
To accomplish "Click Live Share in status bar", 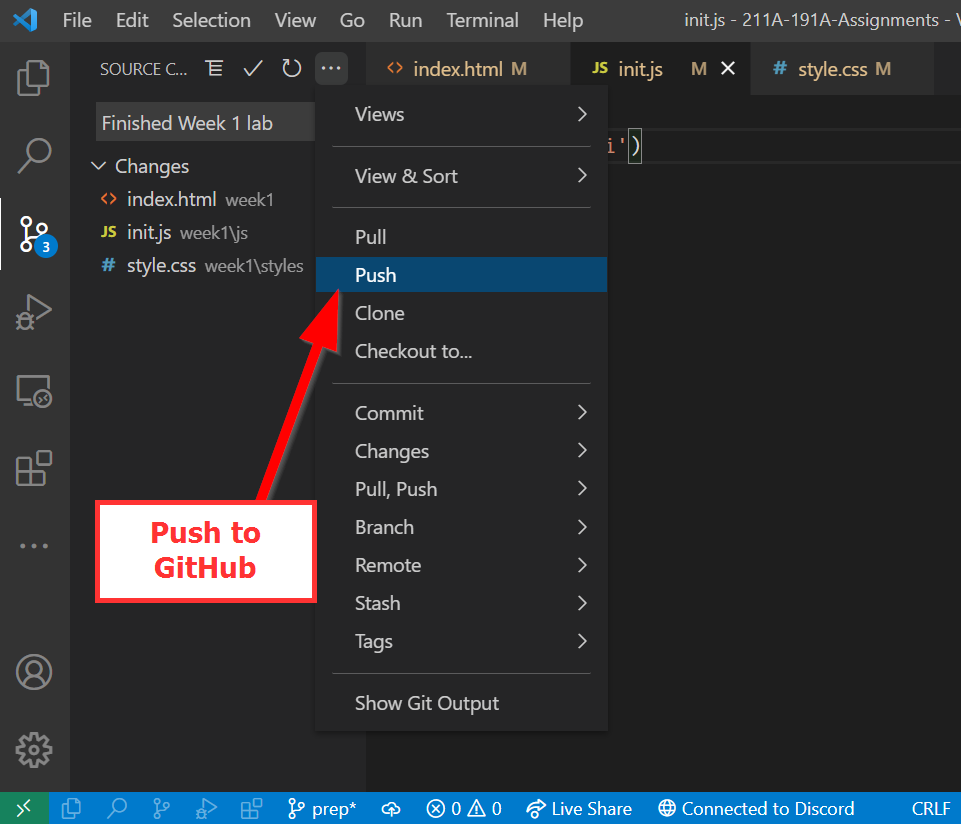I will tap(580, 809).
